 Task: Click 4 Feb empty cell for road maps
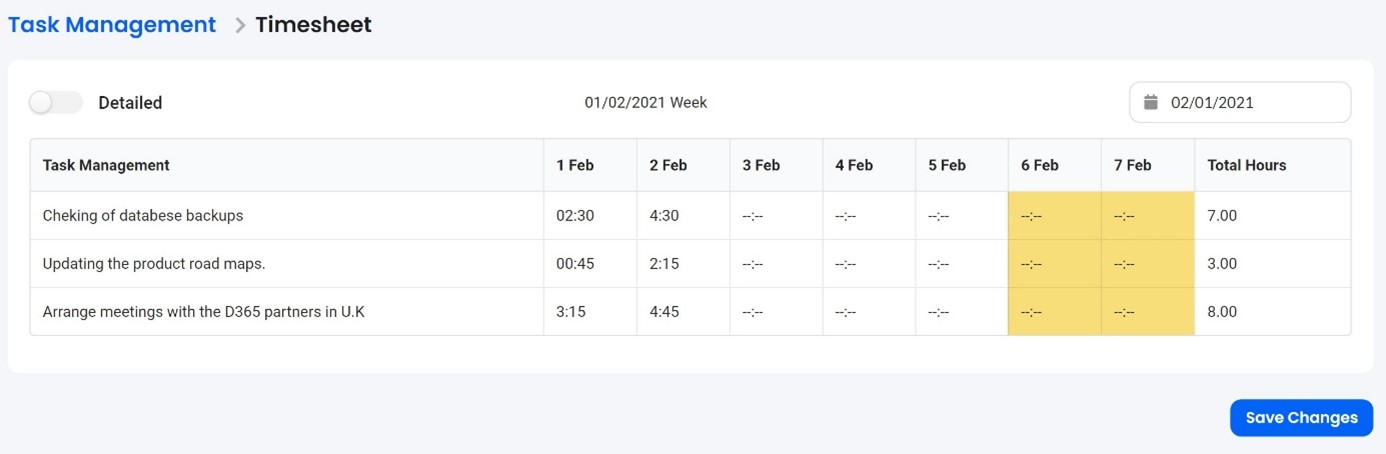tap(868, 264)
